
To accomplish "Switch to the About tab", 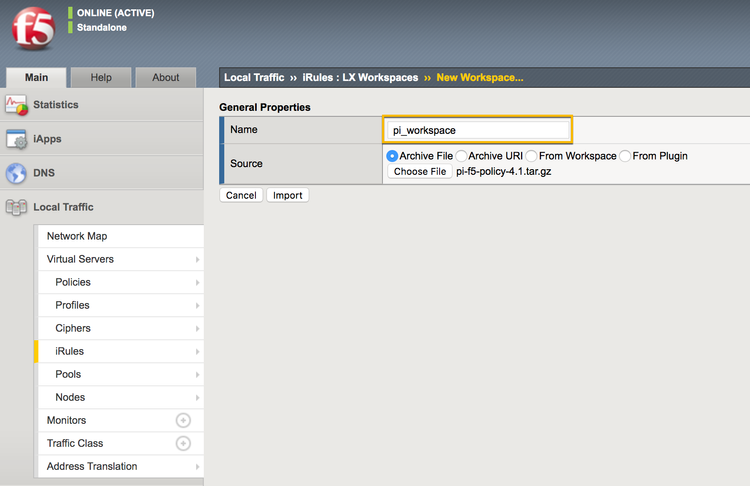I will (165, 77).
